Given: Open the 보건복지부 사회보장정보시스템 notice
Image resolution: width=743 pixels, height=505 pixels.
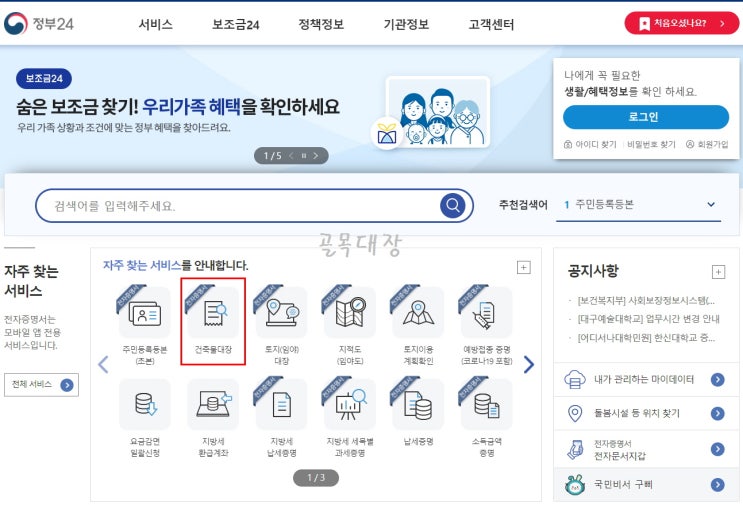Looking at the screenshot, I should (x=646, y=301).
